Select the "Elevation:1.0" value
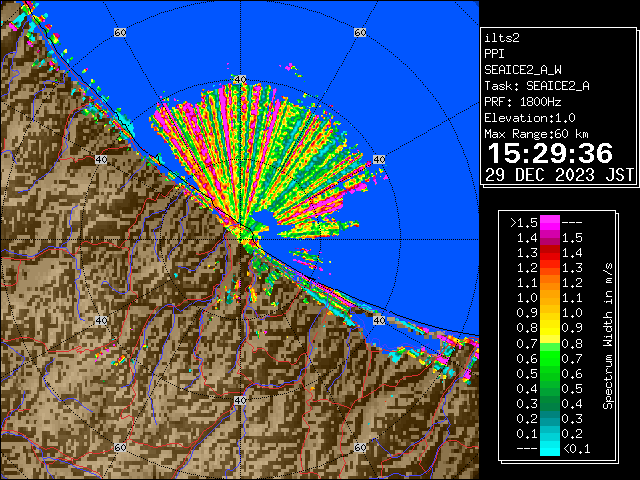Image resolution: width=640 pixels, height=480 pixels. point(530,118)
